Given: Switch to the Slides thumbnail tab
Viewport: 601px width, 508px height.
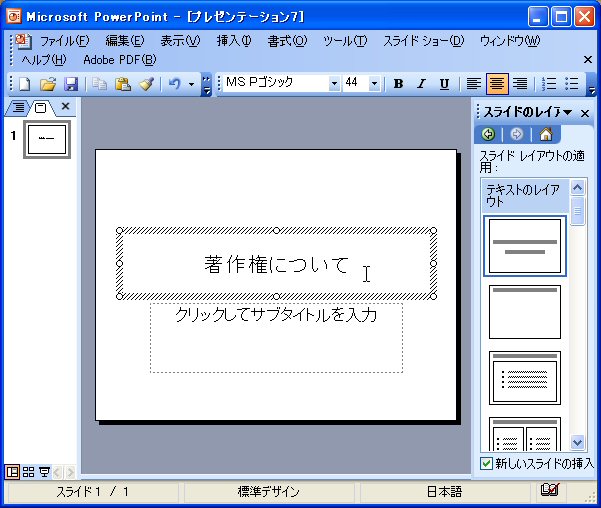Looking at the screenshot, I should pyautogui.click(x=40, y=108).
